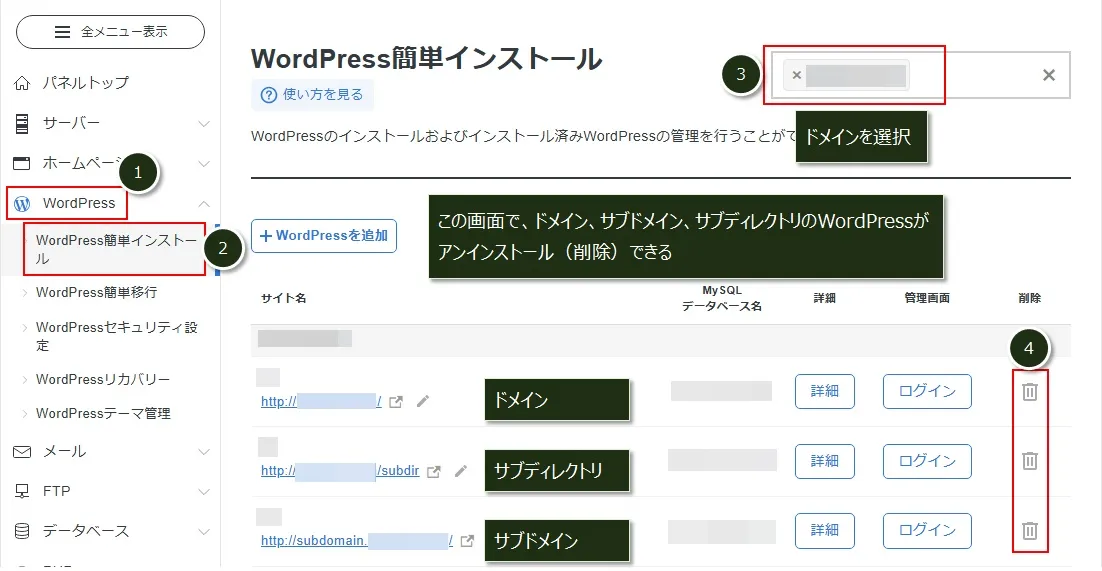The image size is (1102, 571).
Task: Clear the domain selector with X
Action: (x=1049, y=75)
